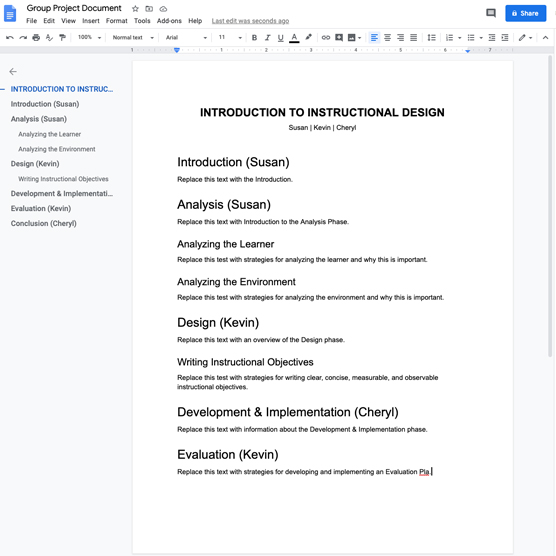Viewport: 556px width, 556px height.
Task: Open the text color picker
Action: [294, 38]
